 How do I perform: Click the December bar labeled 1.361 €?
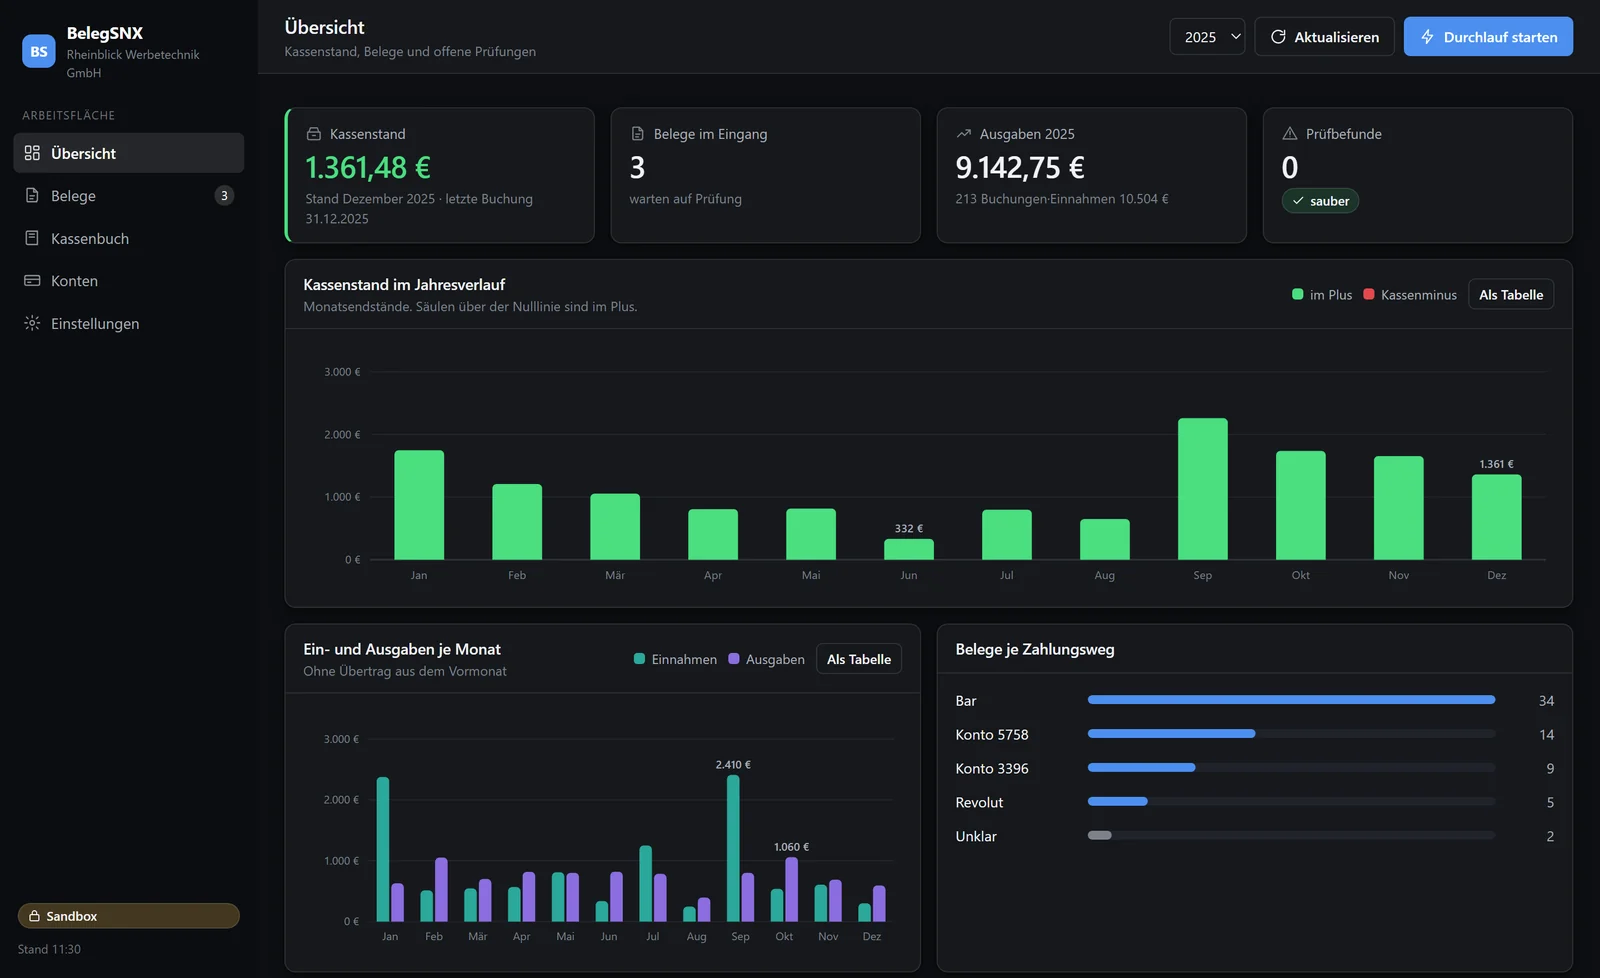coord(1497,517)
